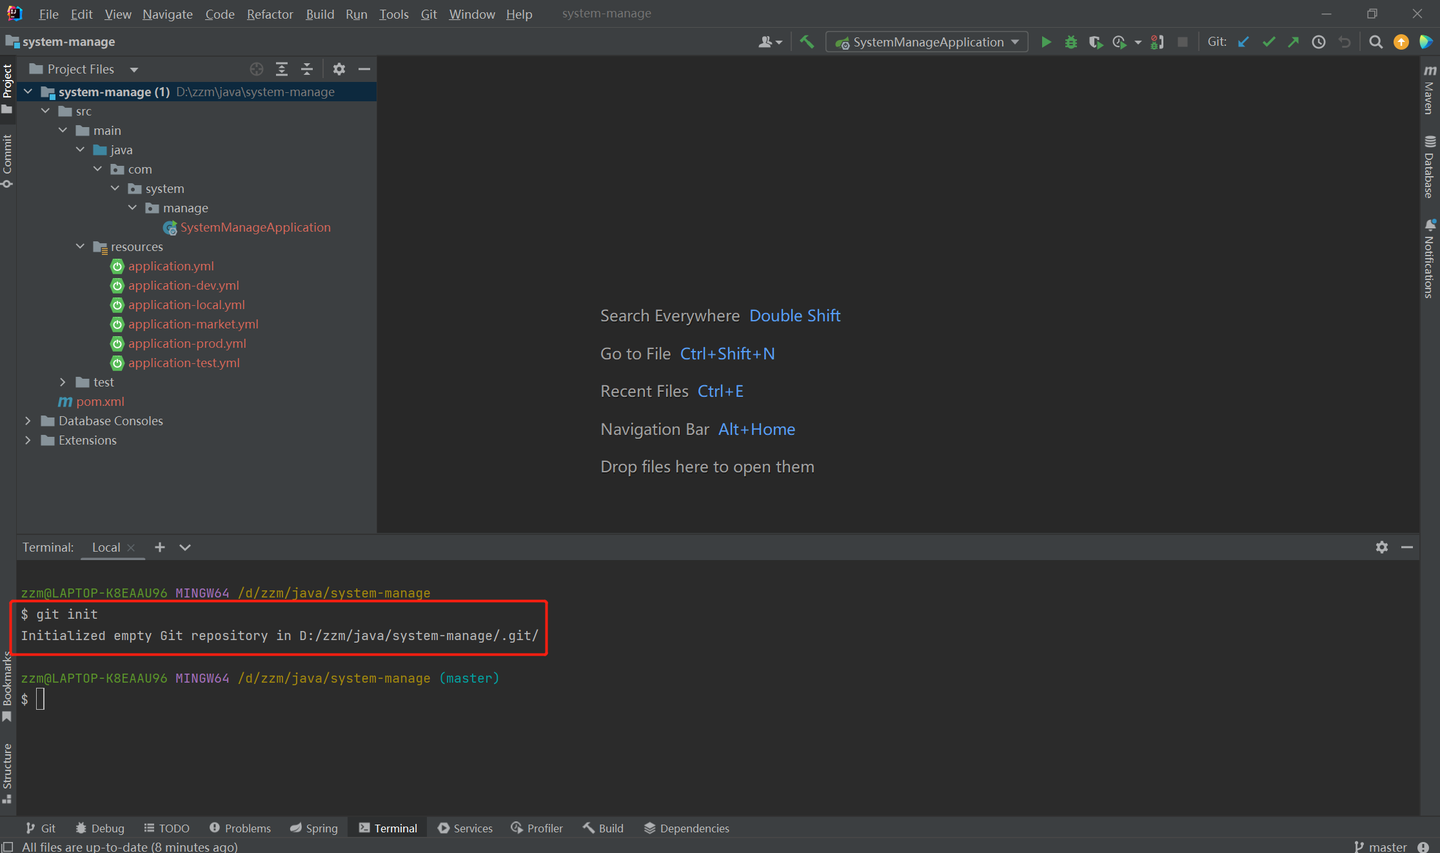
Task: Open the Notifications side panel
Action: pyautogui.click(x=1429, y=258)
